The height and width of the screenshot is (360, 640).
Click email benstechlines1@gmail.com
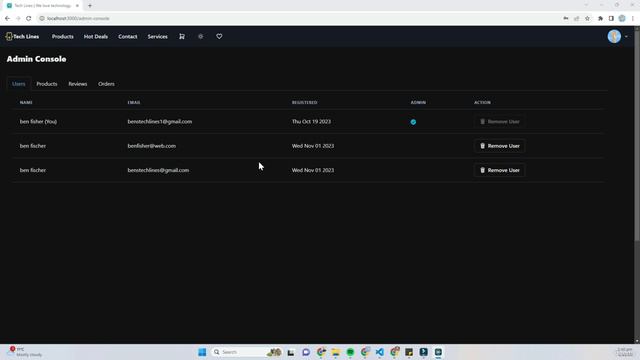(x=160, y=122)
